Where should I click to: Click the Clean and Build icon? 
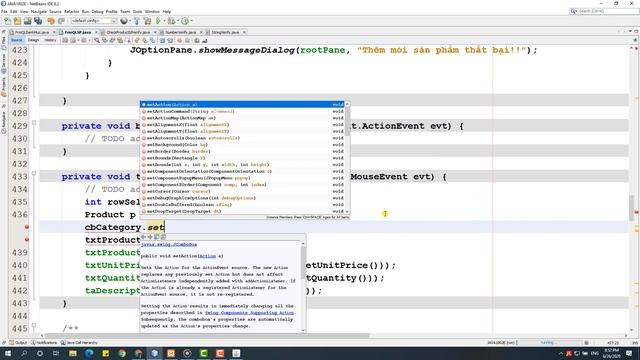tap(147, 21)
